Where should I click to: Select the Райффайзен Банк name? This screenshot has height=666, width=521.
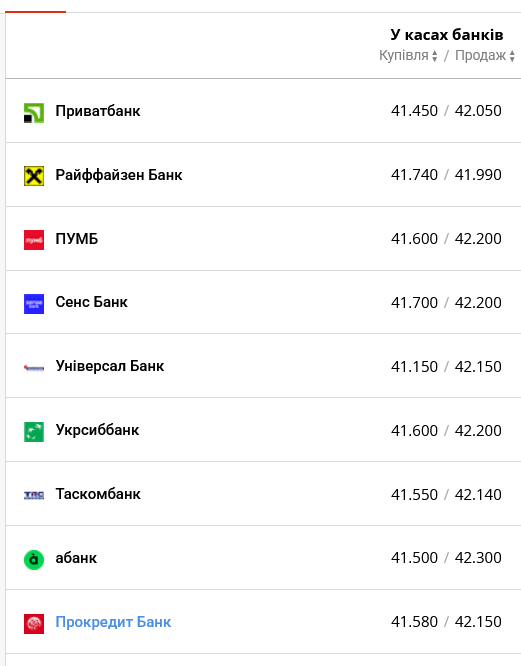[119, 175]
